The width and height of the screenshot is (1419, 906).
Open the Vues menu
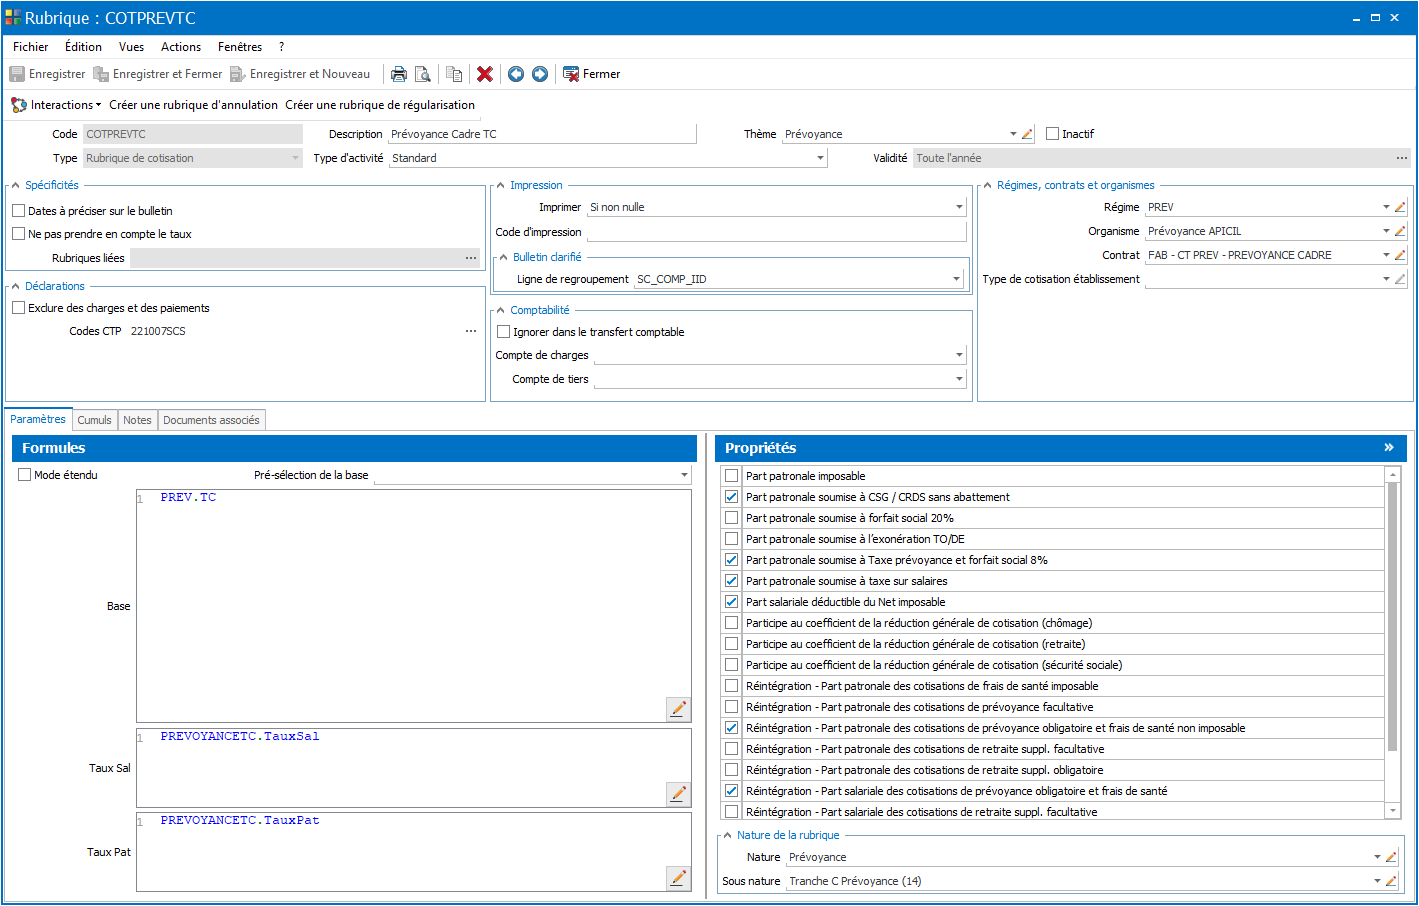[x=131, y=47]
